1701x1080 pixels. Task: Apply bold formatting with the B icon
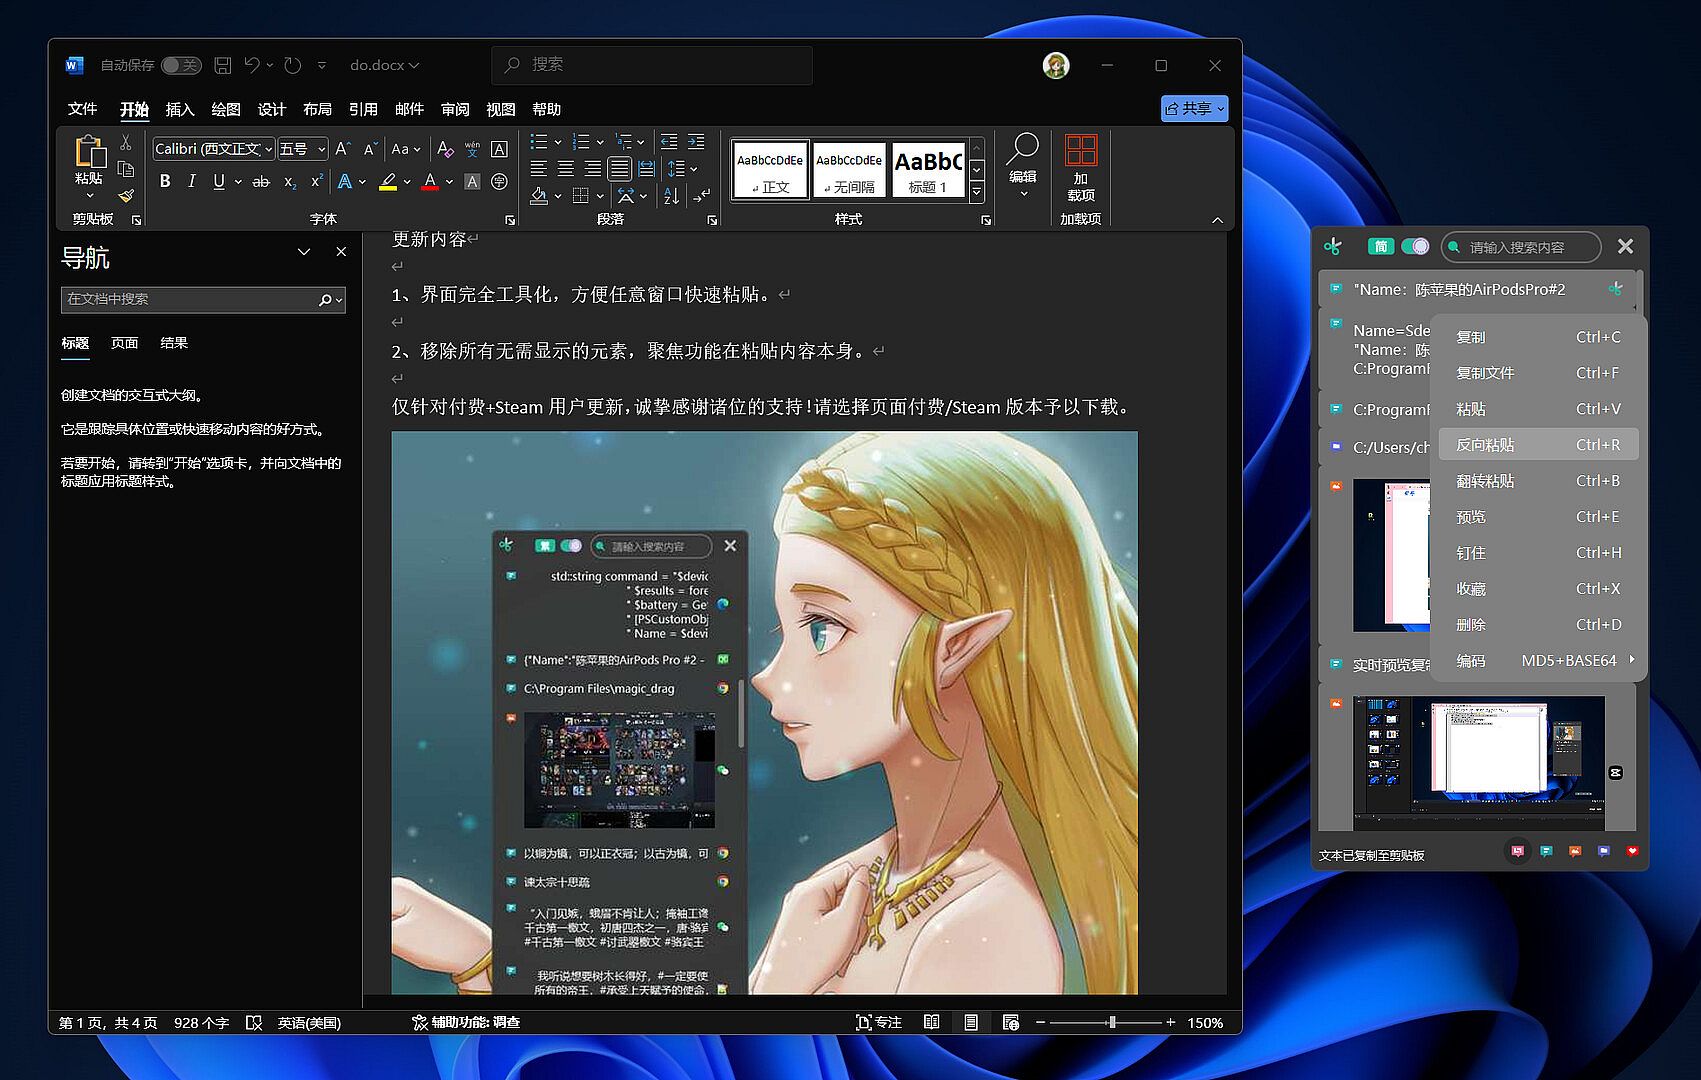point(165,181)
